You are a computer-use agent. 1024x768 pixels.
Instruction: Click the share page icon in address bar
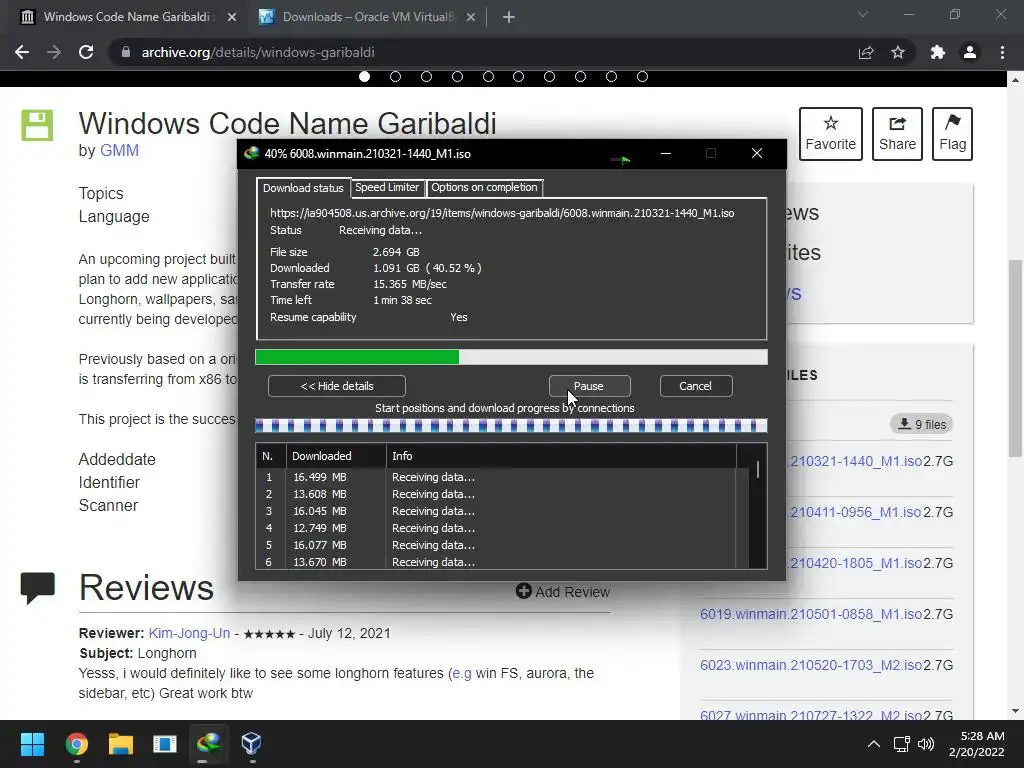click(x=866, y=52)
